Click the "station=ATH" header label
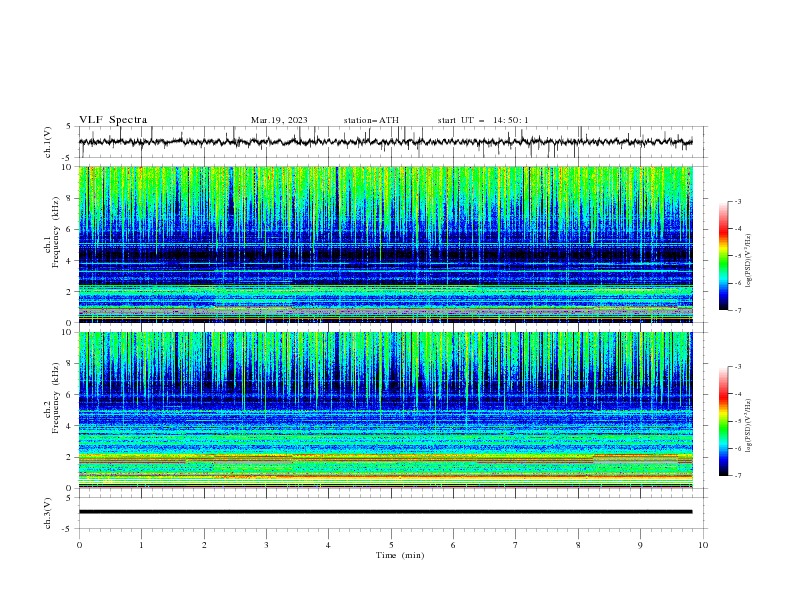 371,120
